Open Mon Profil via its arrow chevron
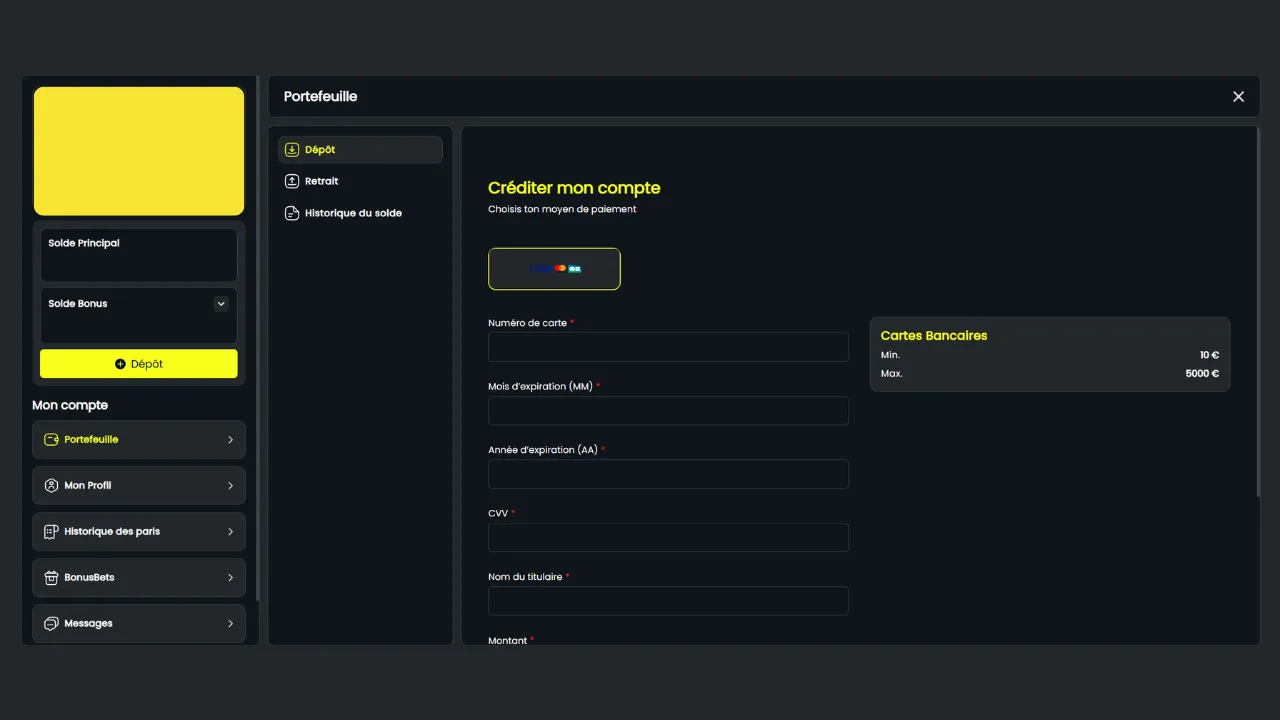This screenshot has width=1280, height=720. [230, 486]
